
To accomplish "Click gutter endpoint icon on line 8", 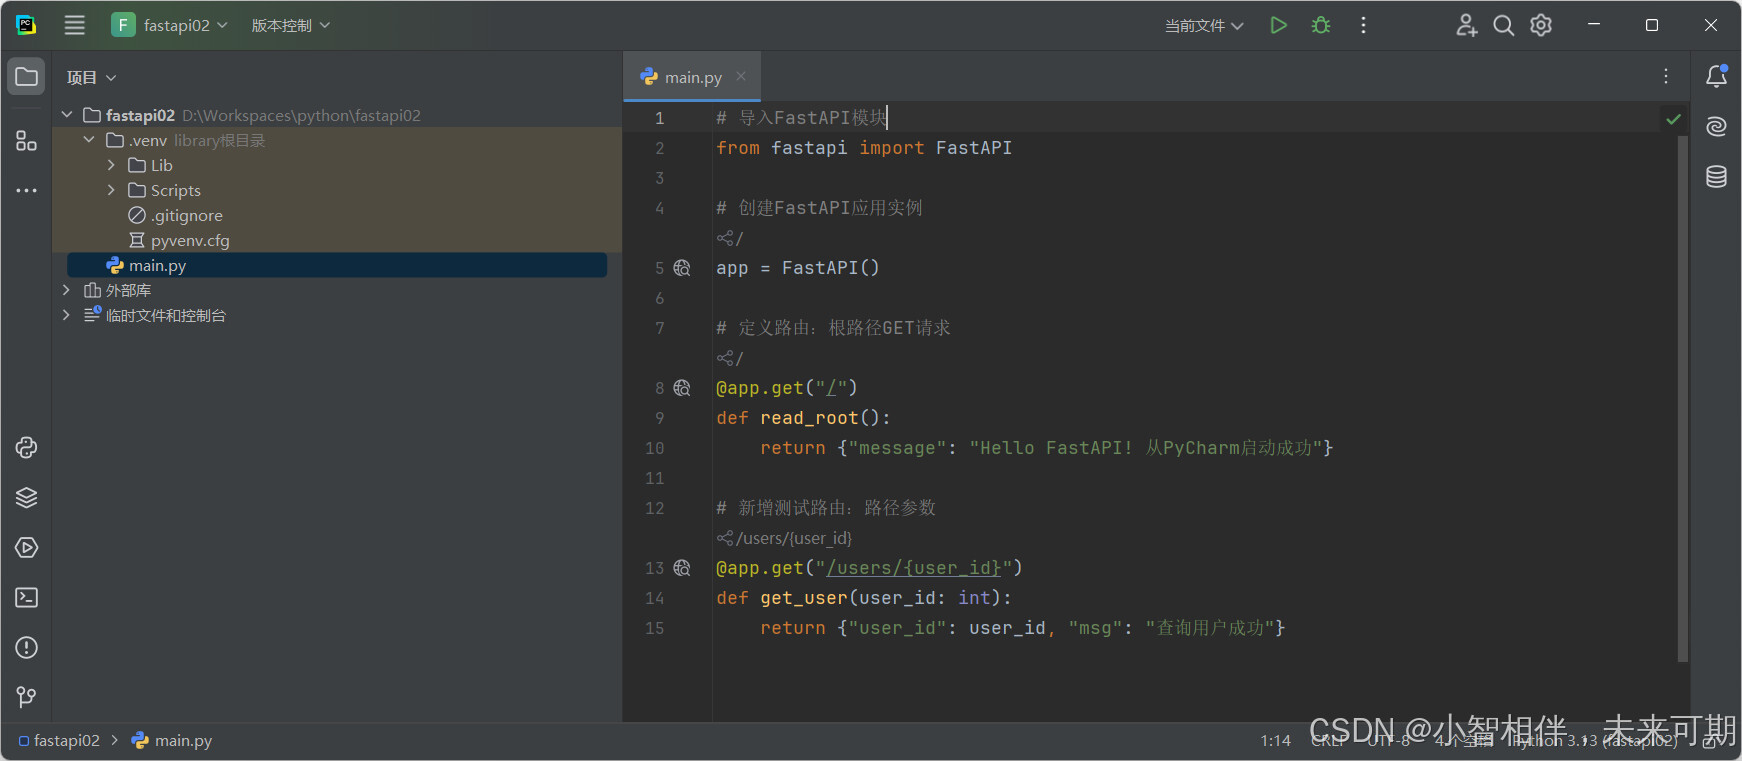I will click(682, 388).
